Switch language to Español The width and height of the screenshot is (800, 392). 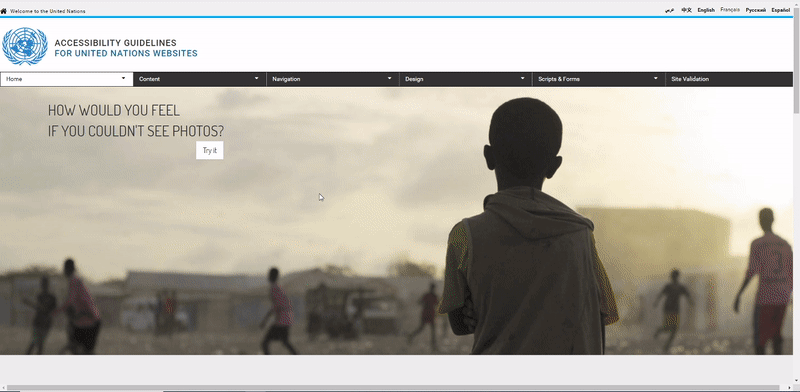[781, 10]
